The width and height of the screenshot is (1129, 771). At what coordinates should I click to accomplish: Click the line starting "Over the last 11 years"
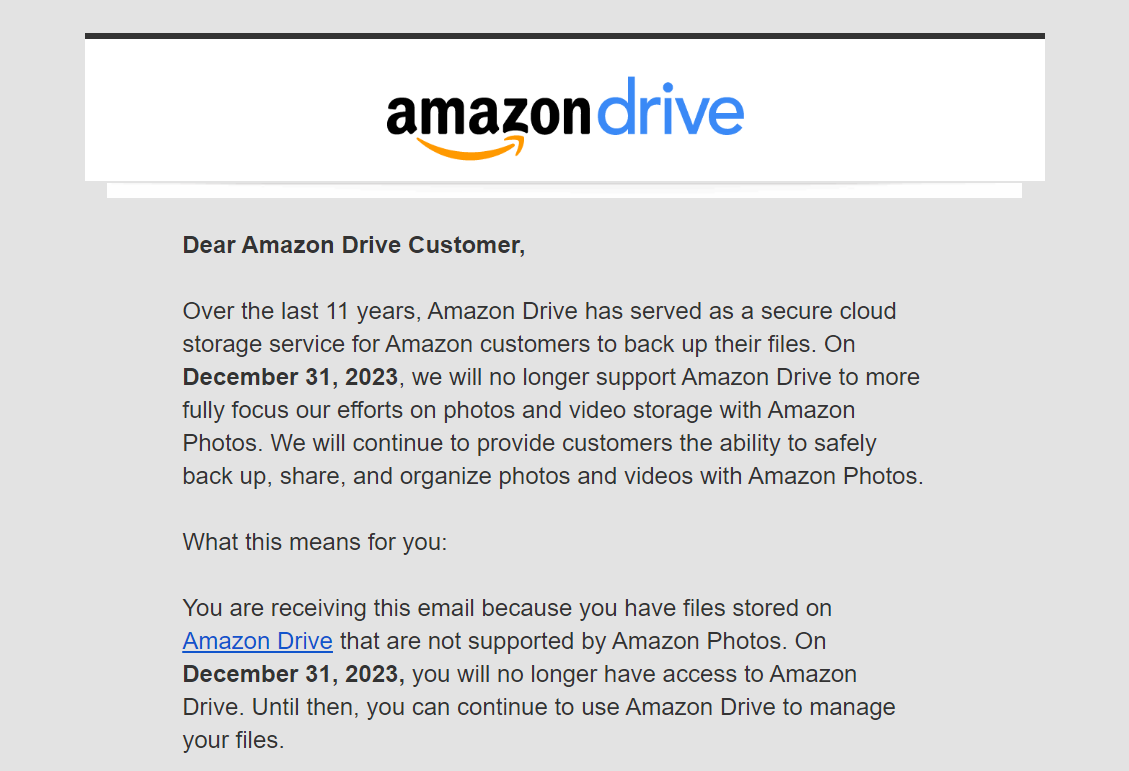[x=539, y=311]
